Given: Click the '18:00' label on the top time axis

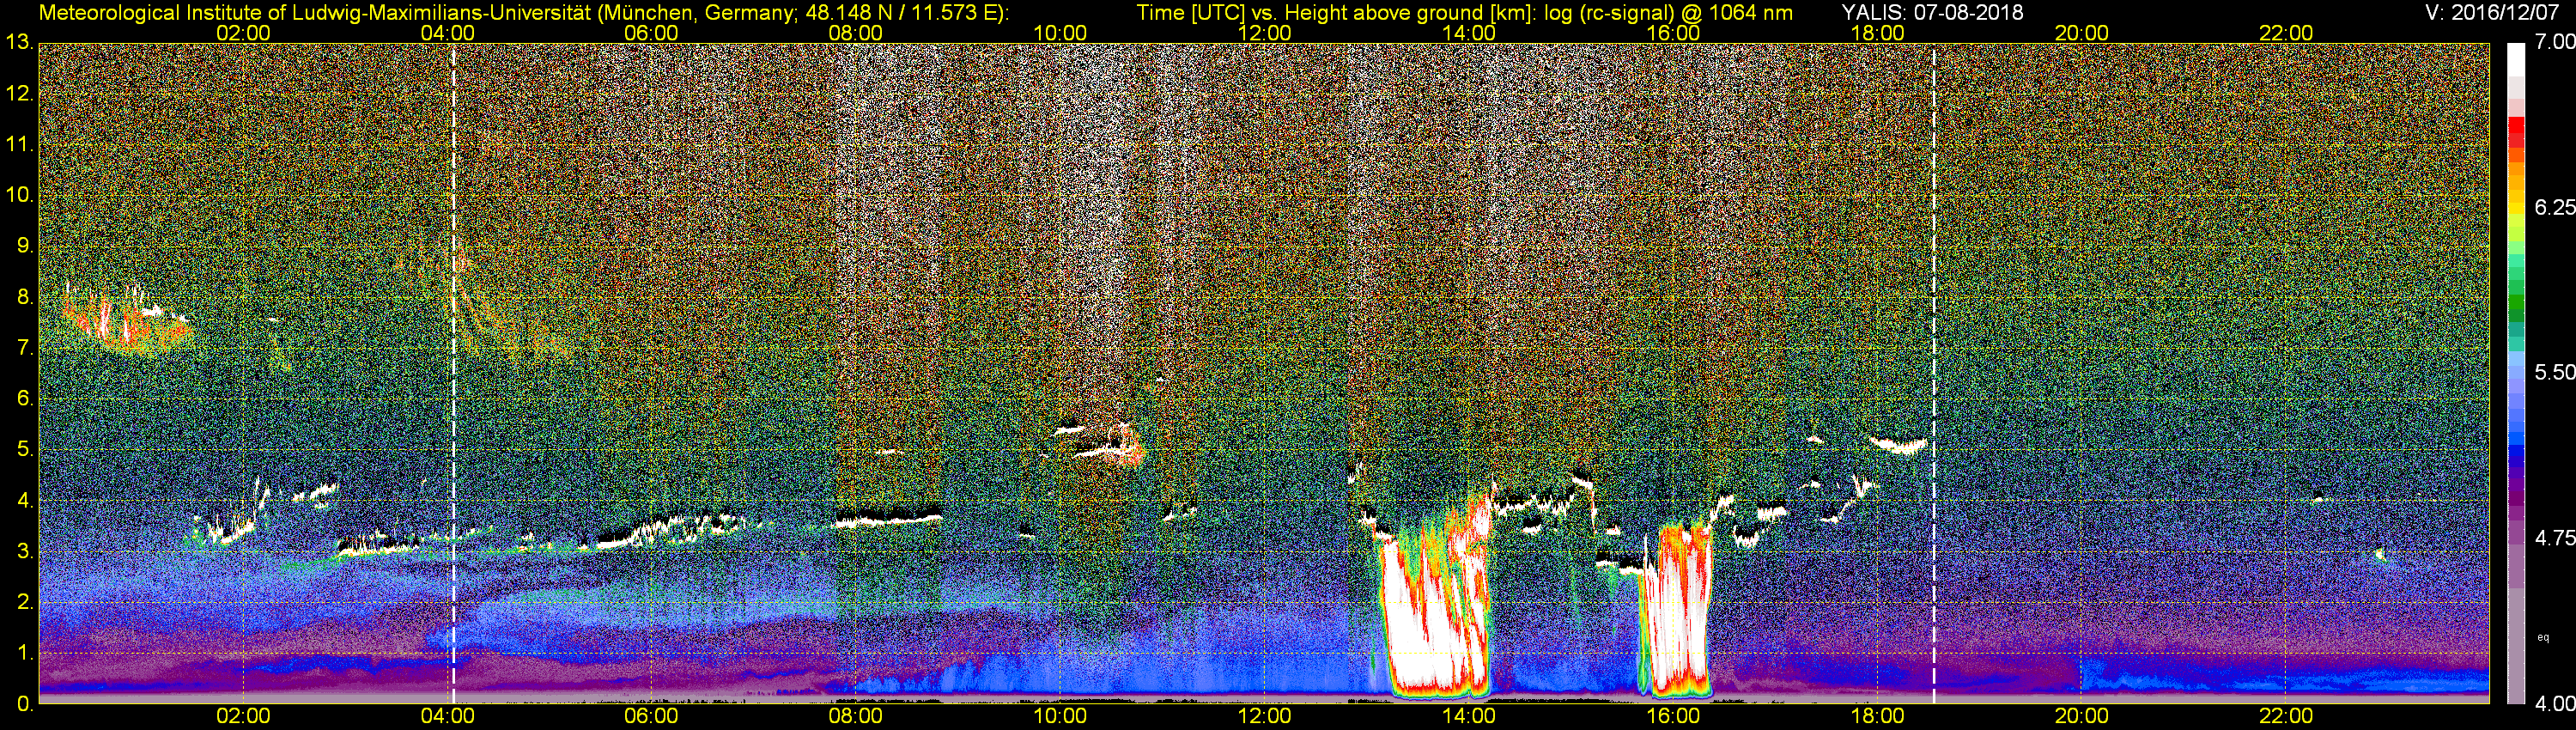Looking at the screenshot, I should click(1878, 33).
